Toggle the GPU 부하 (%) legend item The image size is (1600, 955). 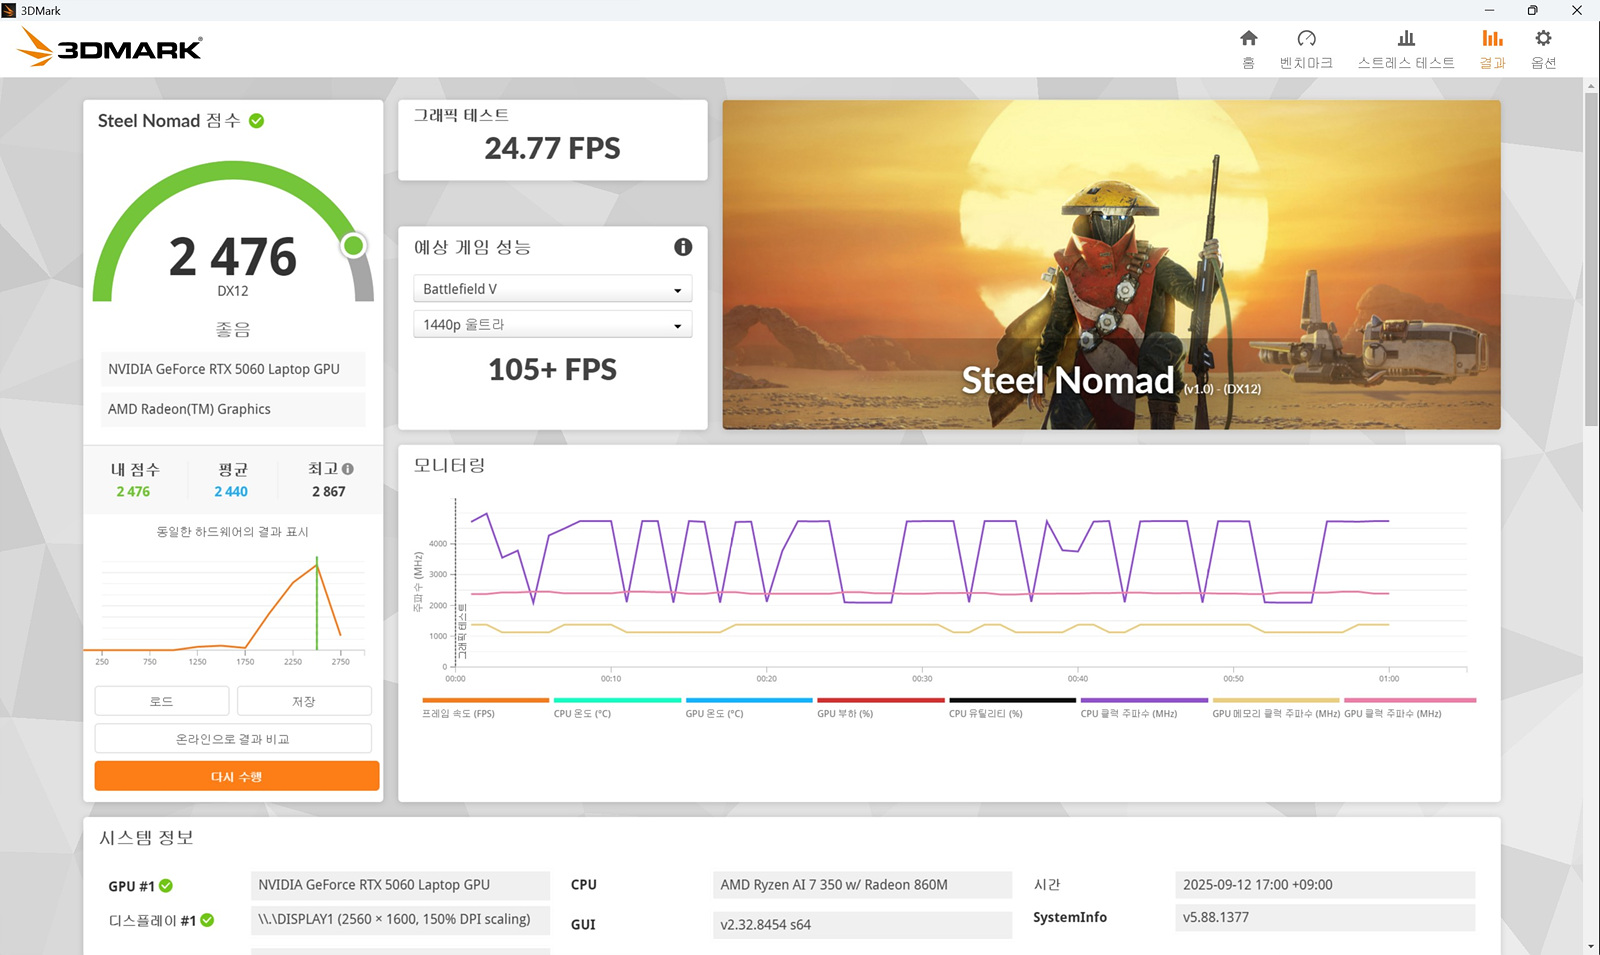880,708
